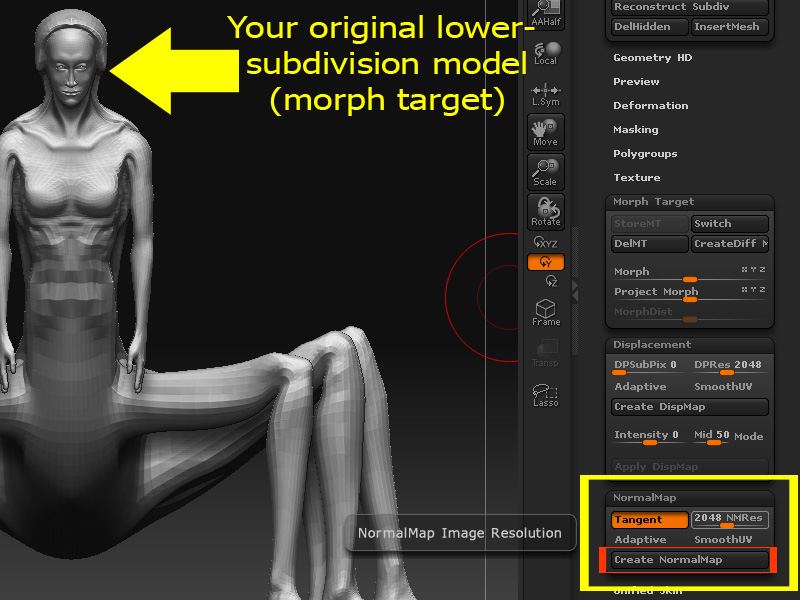Screen dimensions: 800x600
Task: Activate the Rotate tool
Action: 545,212
